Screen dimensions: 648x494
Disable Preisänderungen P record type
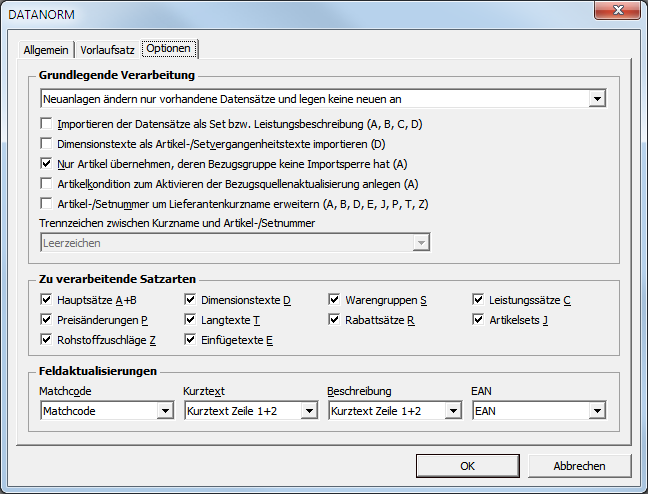click(x=47, y=319)
